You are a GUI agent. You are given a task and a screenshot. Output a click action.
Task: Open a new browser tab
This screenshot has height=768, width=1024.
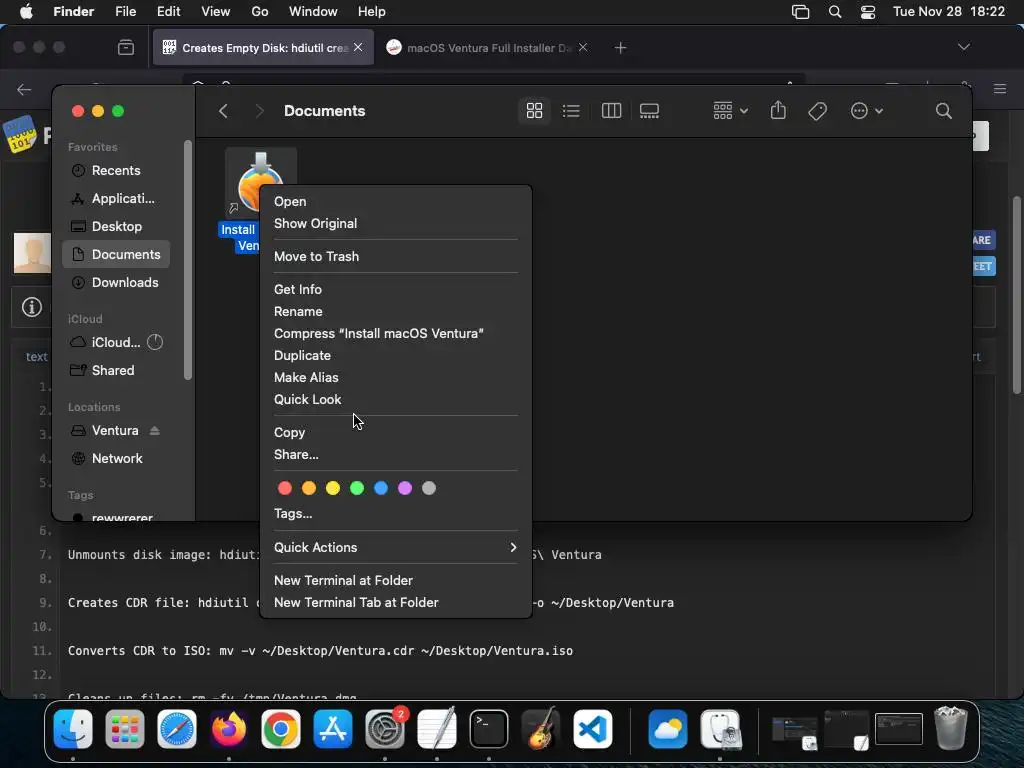coord(620,48)
